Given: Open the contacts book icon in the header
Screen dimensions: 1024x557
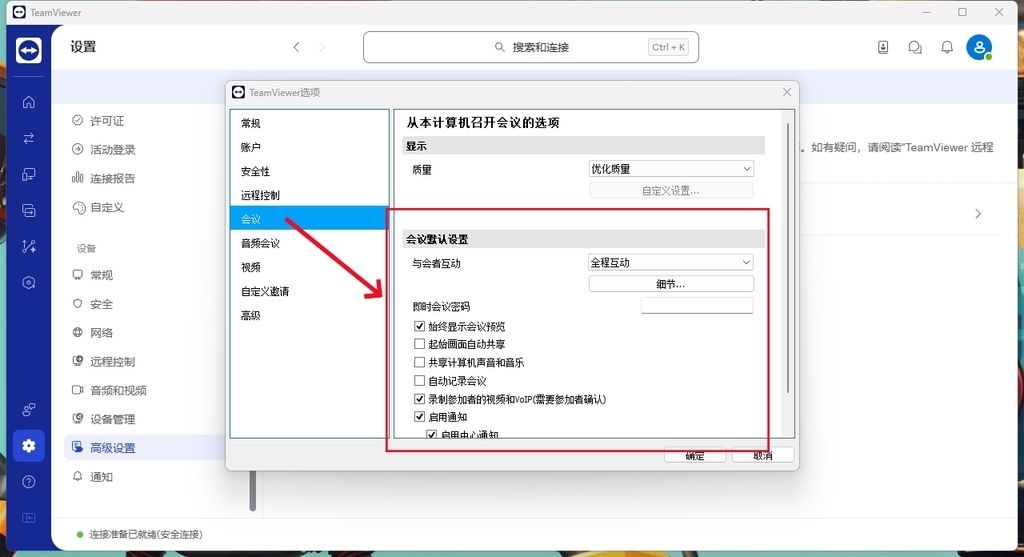Looking at the screenshot, I should [x=883, y=47].
